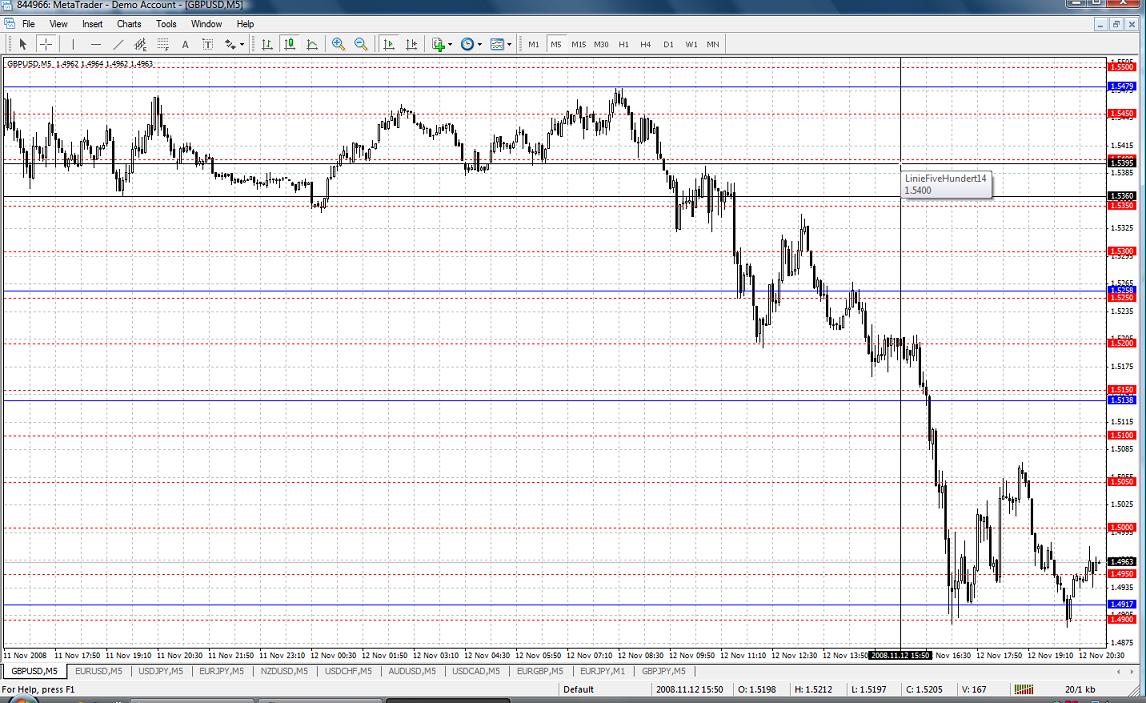Switch to the EURJPY,M5 chart tab
This screenshot has width=1146, height=703.
coord(221,671)
